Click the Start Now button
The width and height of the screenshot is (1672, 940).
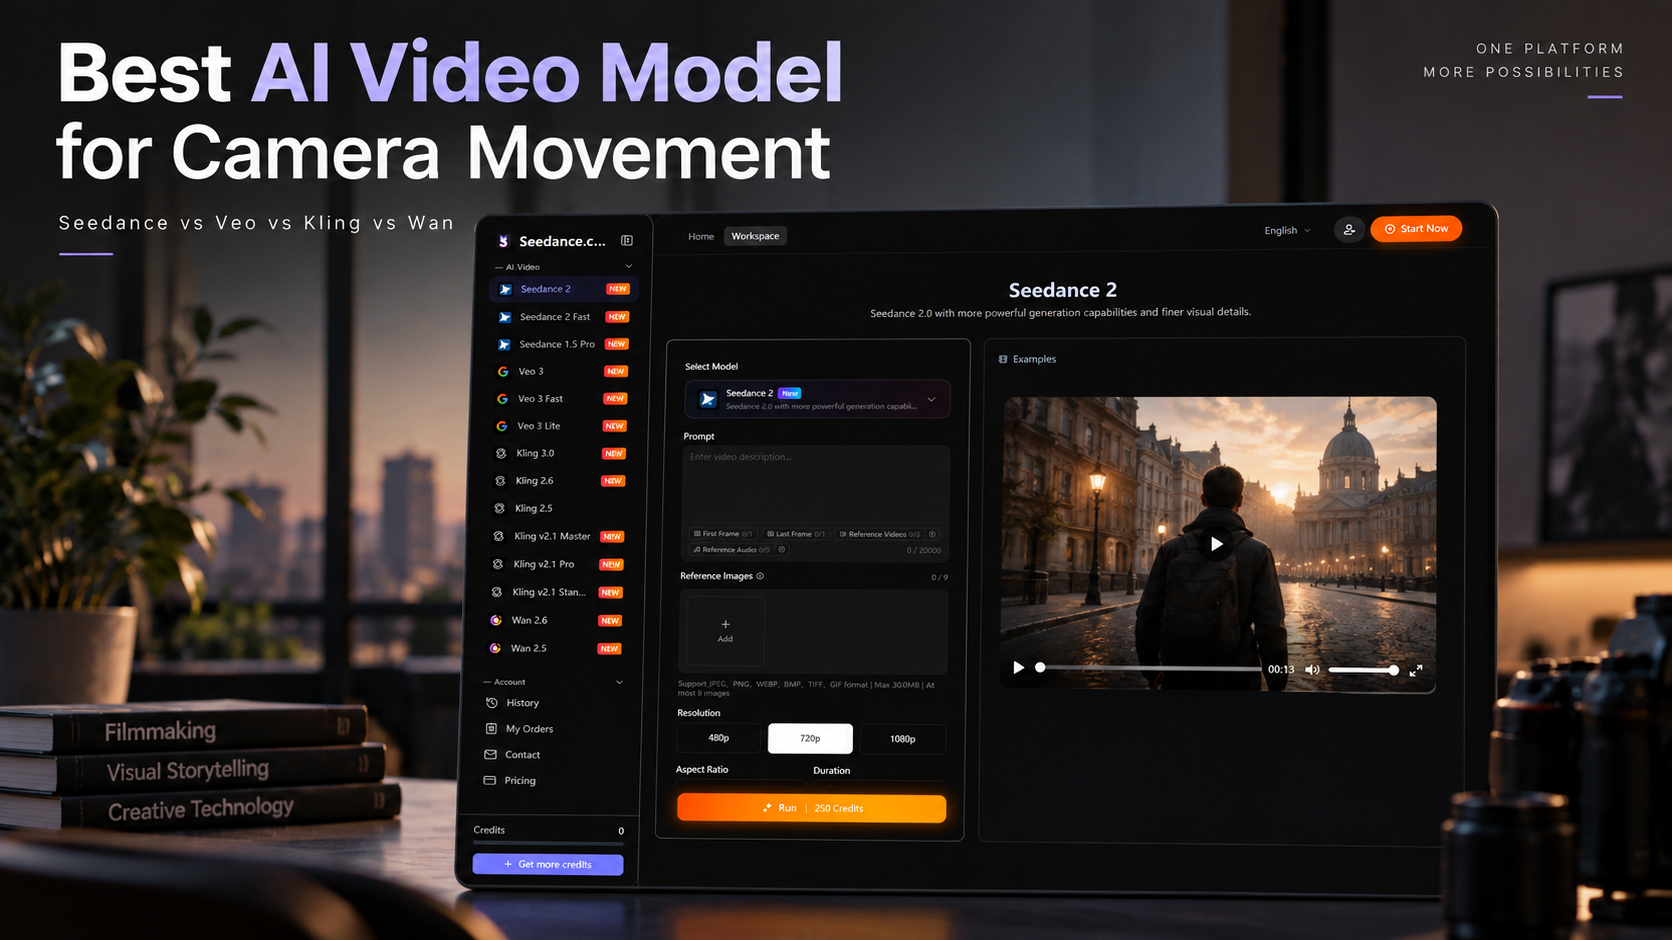point(1416,229)
